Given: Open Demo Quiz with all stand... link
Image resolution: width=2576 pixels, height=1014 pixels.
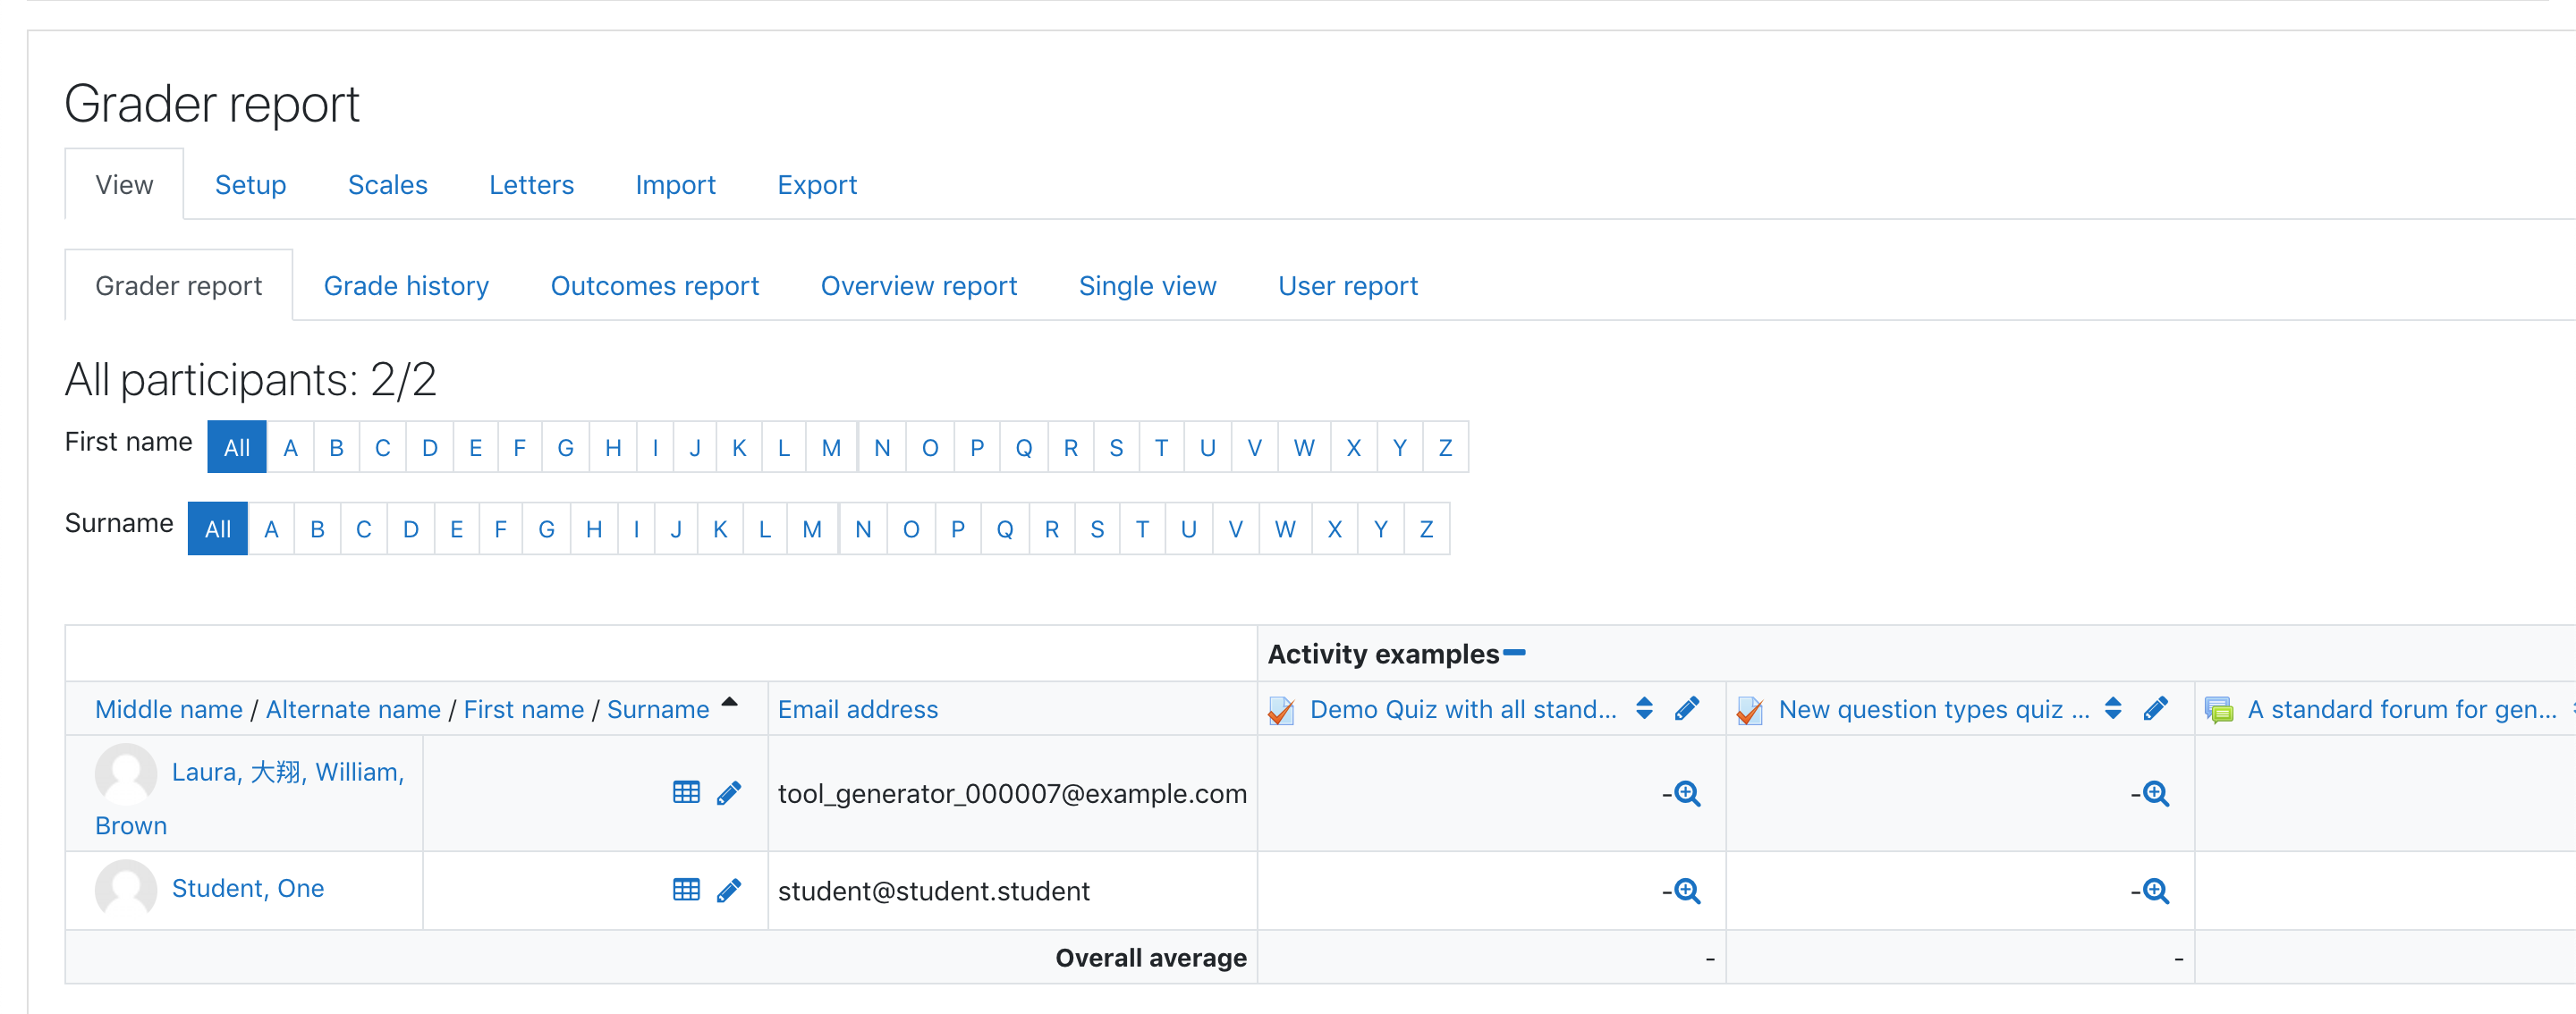Looking at the screenshot, I should (1463, 710).
